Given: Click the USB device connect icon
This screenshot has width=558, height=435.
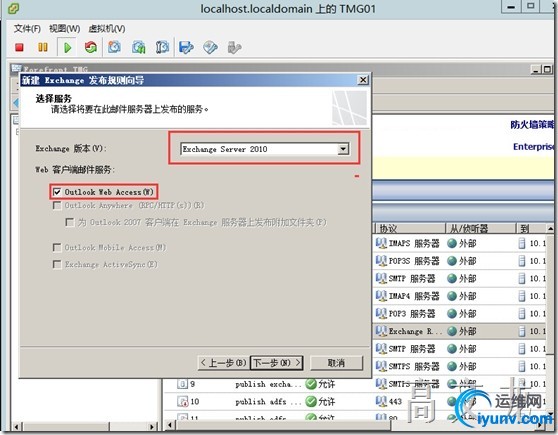Looking at the screenshot, I should (x=234, y=47).
